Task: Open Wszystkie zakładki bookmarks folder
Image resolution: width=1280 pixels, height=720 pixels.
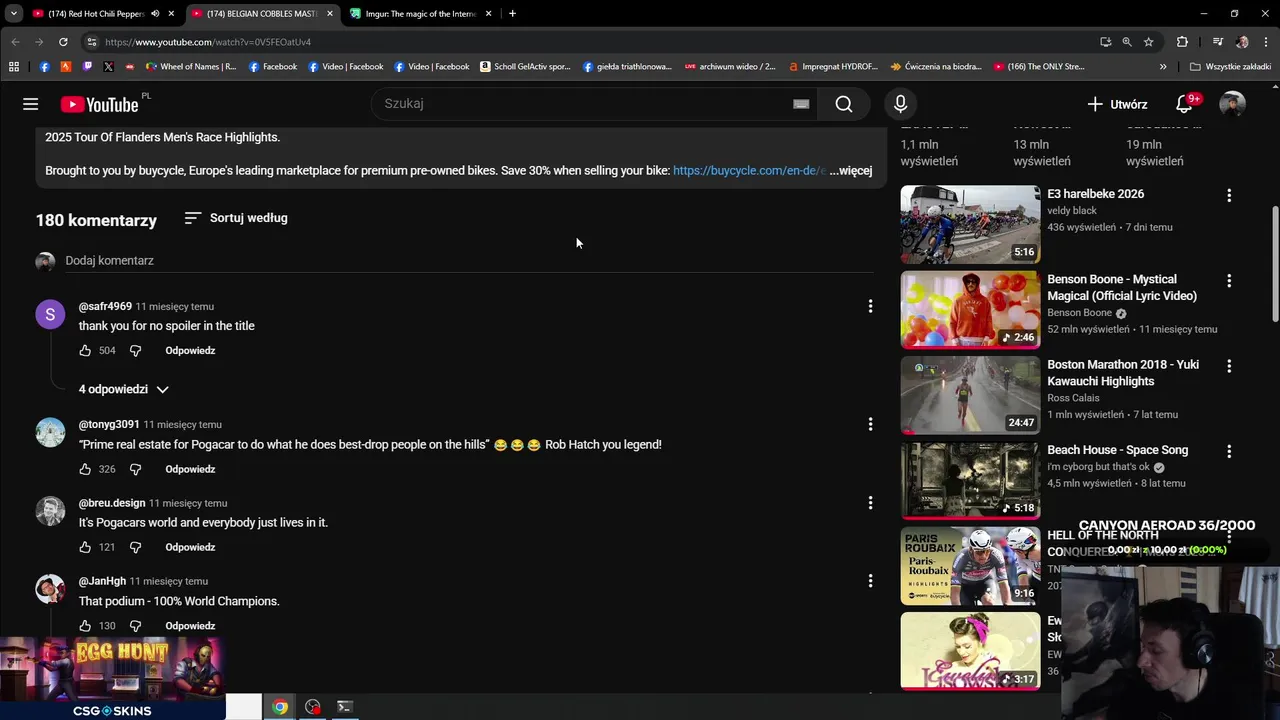Action: pyautogui.click(x=1230, y=67)
